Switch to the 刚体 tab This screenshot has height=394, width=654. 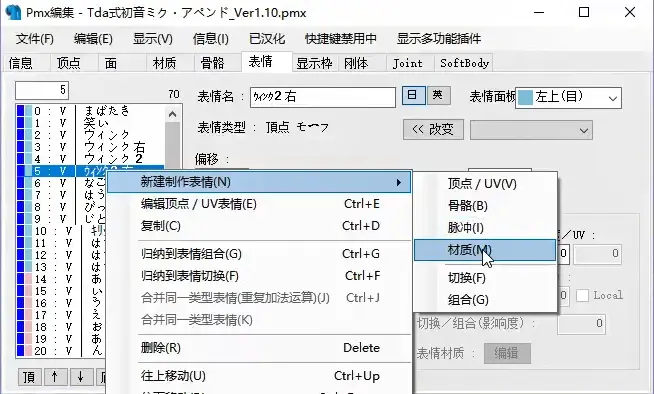click(362, 63)
